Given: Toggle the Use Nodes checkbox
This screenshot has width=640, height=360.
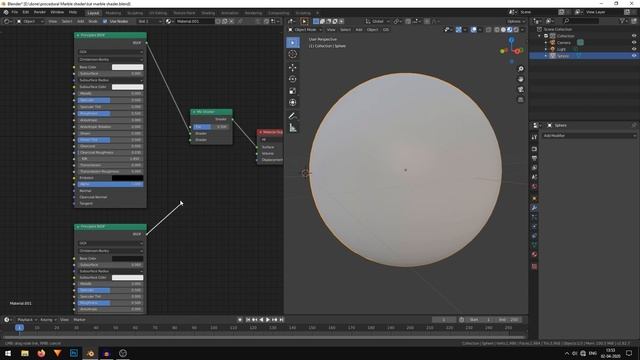Looking at the screenshot, I should point(105,21).
